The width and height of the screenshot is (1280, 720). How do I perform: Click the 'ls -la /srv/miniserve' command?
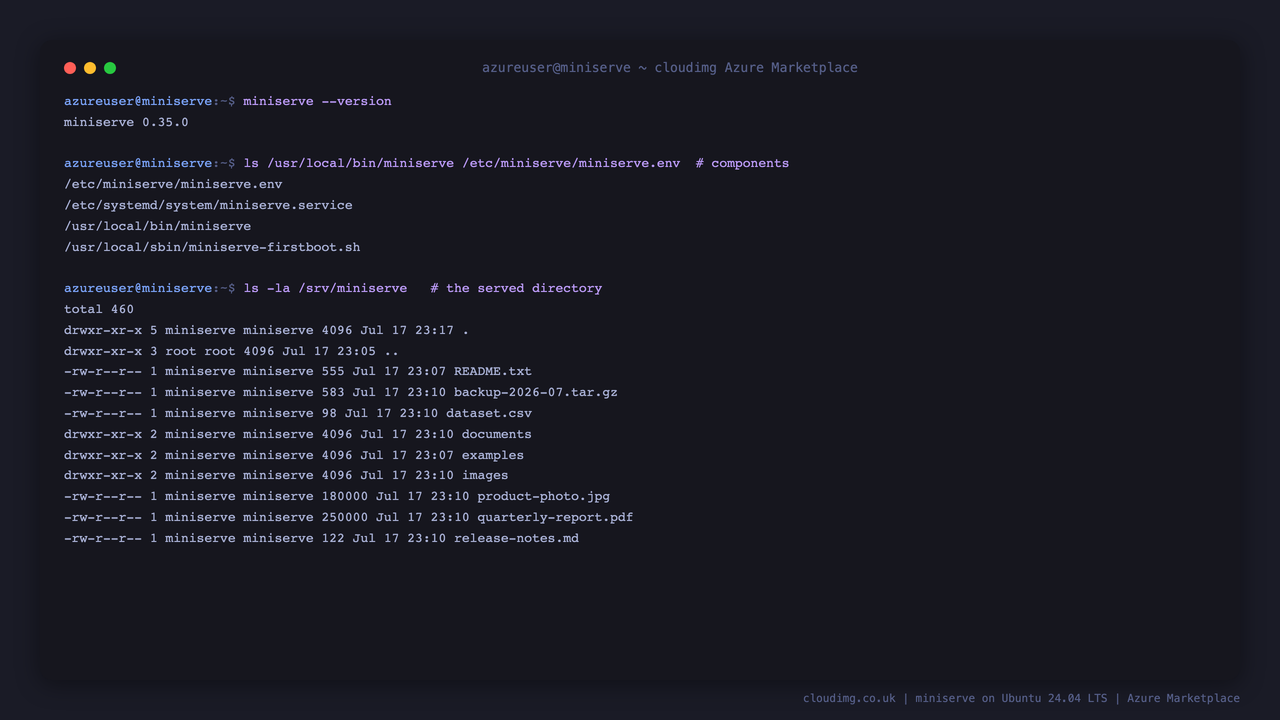click(x=325, y=288)
